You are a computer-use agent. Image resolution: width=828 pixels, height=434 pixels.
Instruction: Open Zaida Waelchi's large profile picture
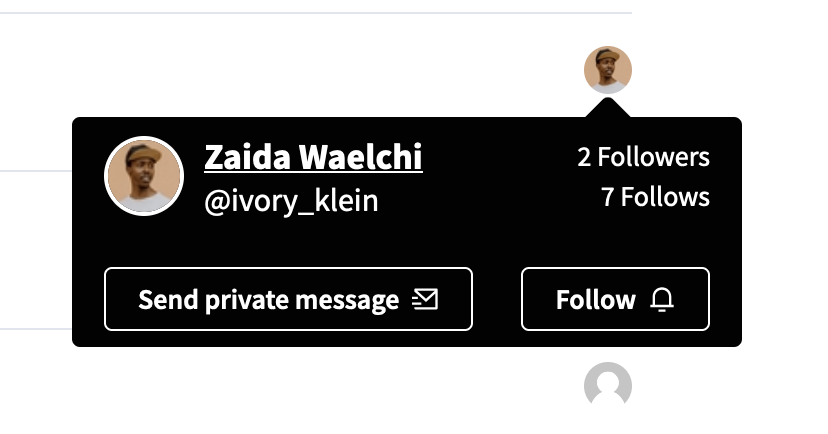click(144, 176)
